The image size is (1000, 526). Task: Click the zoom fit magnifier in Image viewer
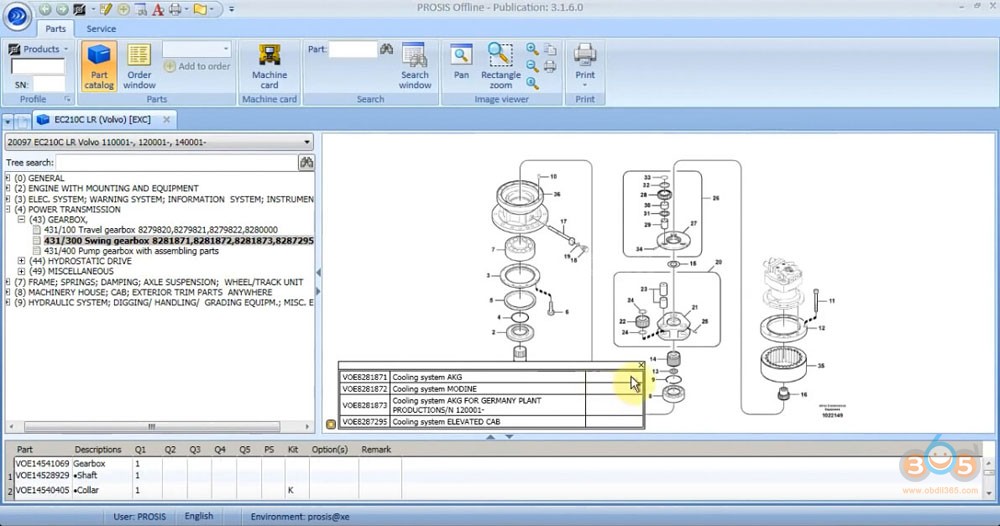tap(533, 84)
